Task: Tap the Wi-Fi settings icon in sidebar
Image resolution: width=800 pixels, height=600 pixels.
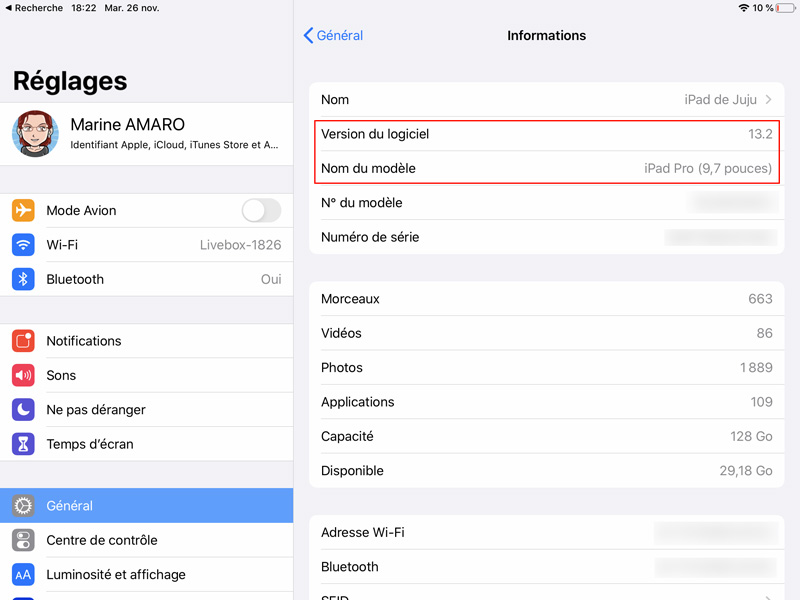Action: click(x=23, y=245)
